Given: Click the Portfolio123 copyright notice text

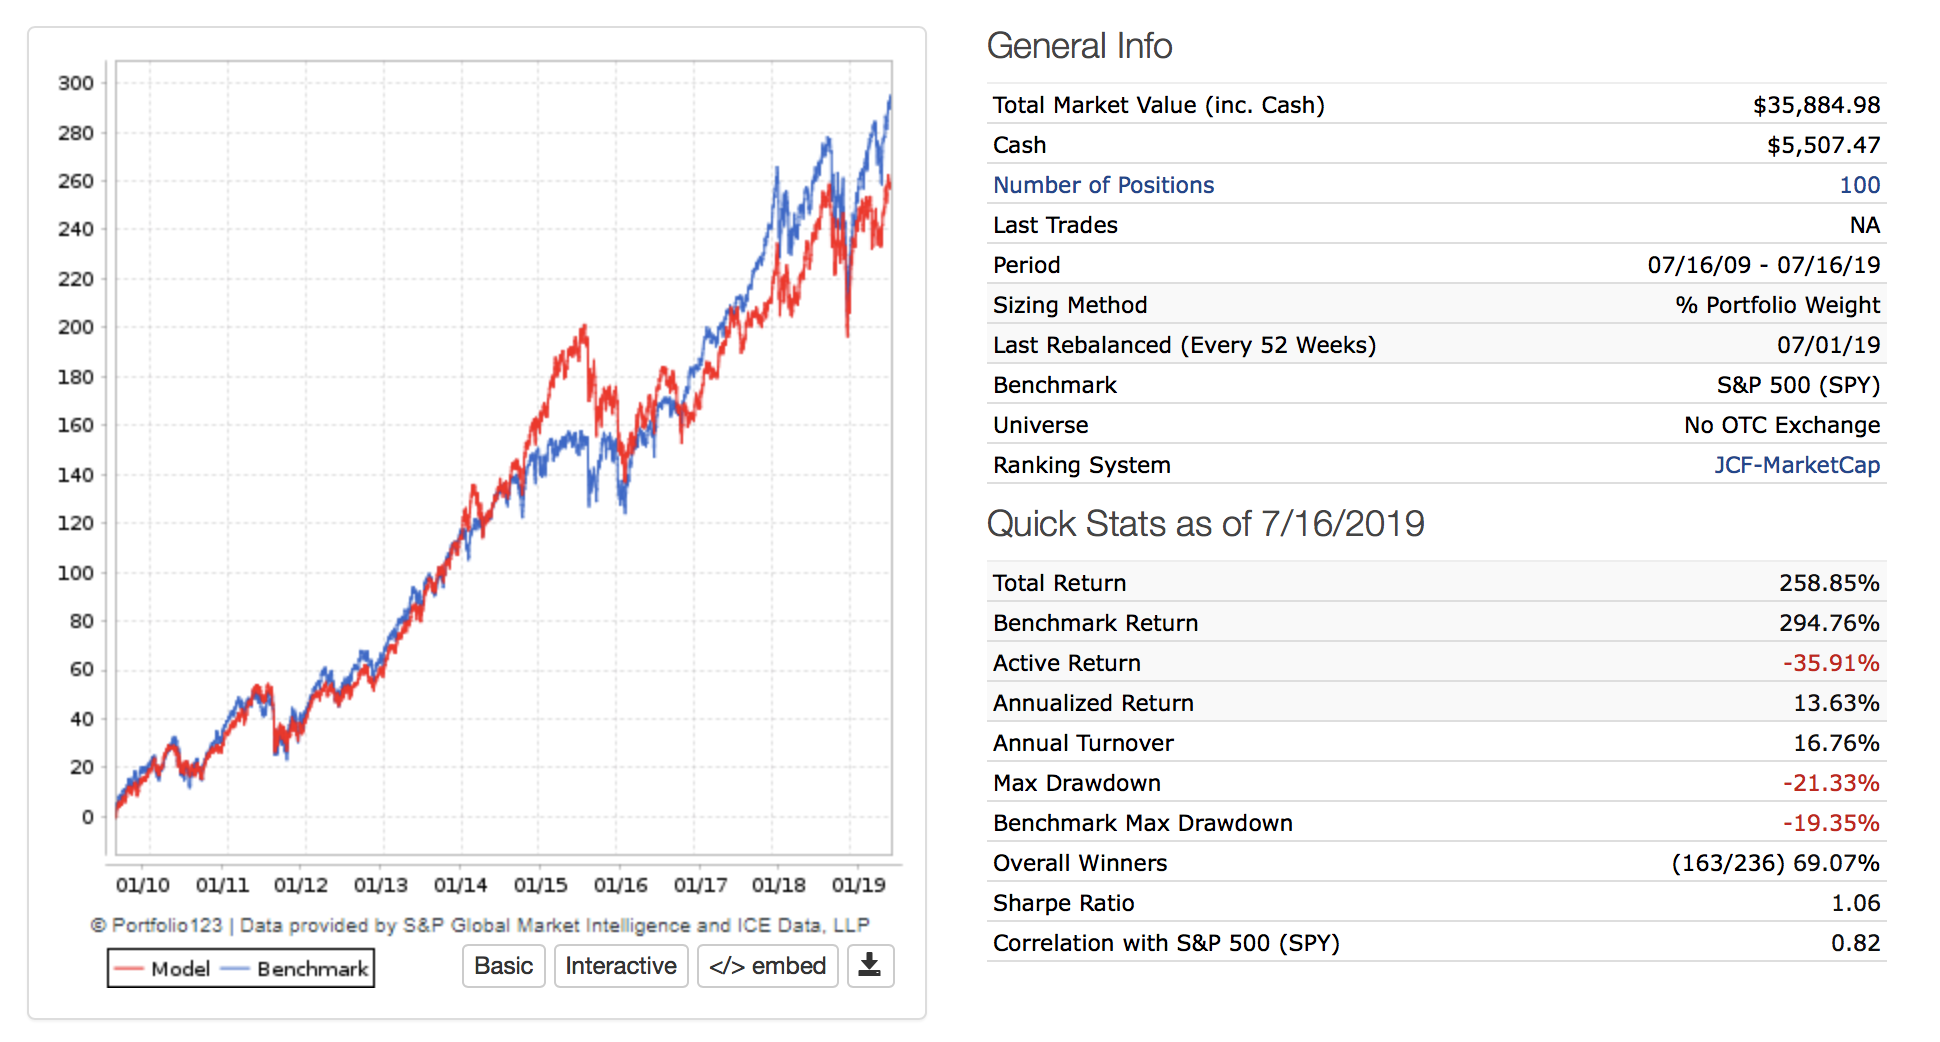Looking at the screenshot, I should (x=480, y=925).
